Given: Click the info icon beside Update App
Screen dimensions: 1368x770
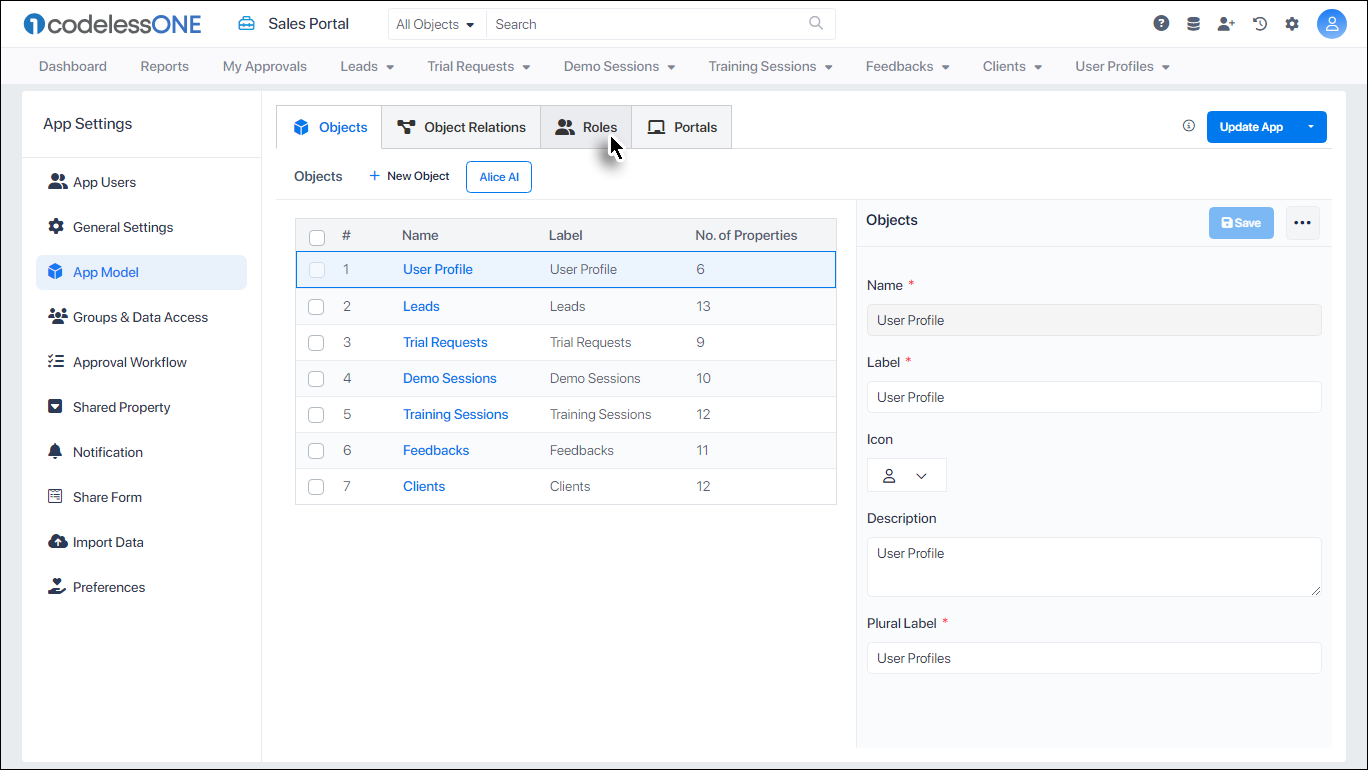Looking at the screenshot, I should pyautogui.click(x=1189, y=126).
